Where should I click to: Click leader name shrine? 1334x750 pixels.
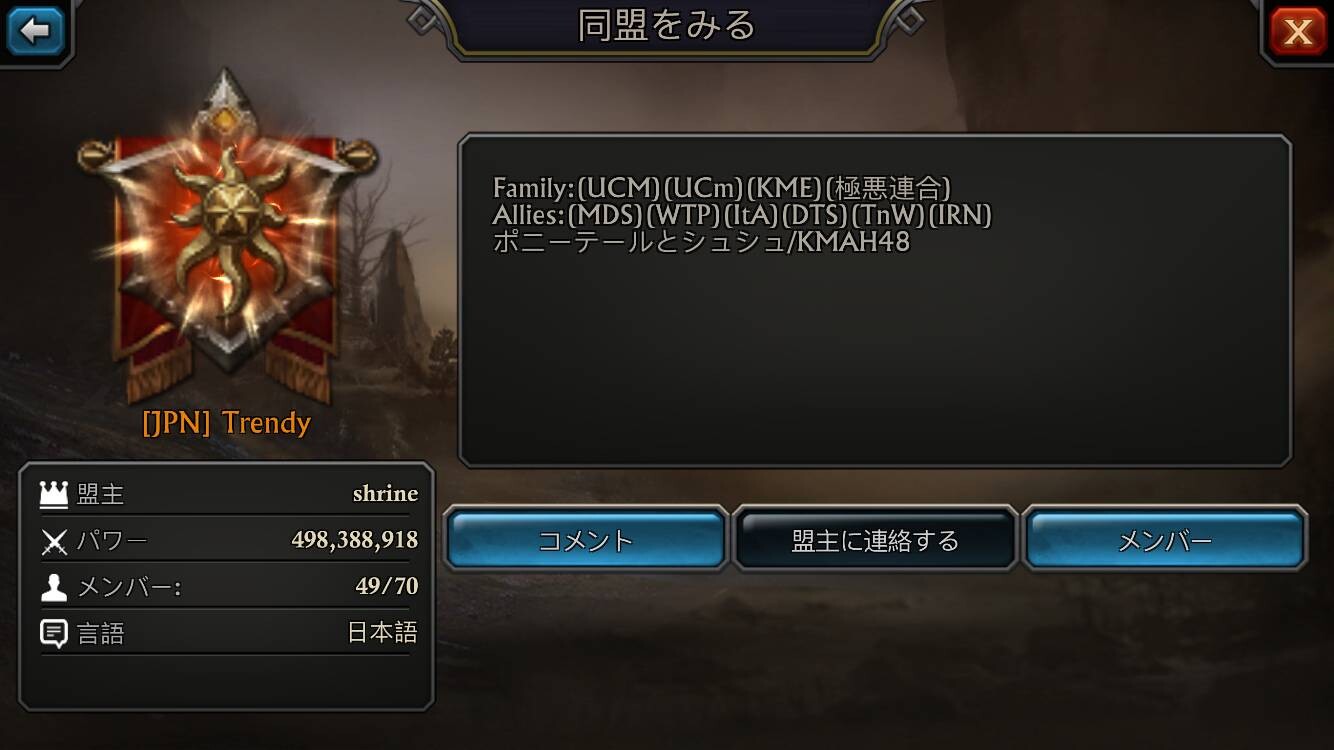[385, 493]
